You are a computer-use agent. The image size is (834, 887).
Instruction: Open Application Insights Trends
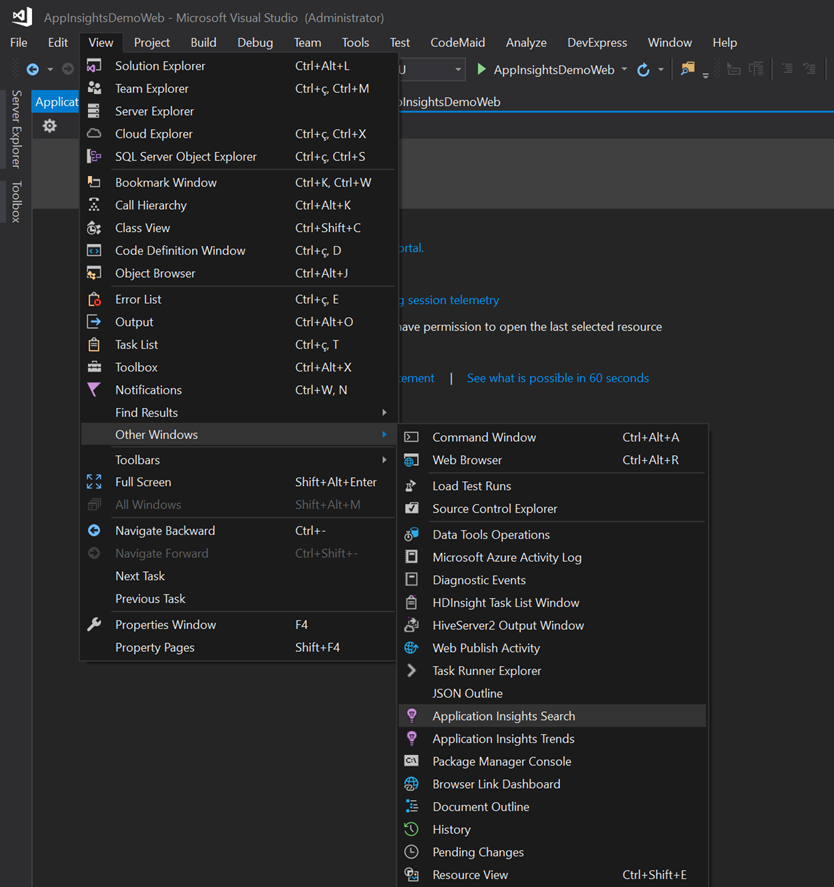point(552,738)
